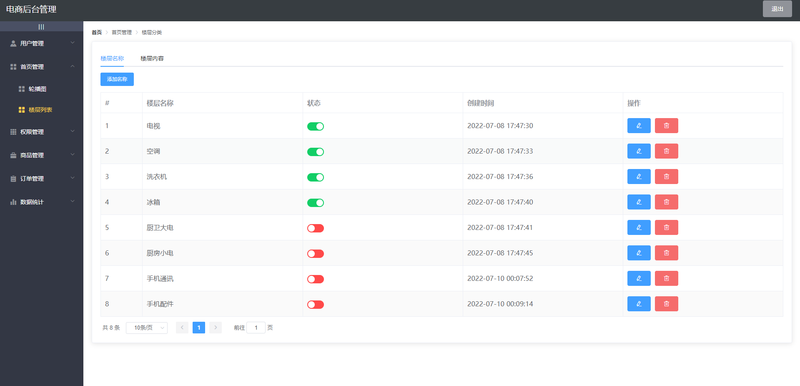The height and width of the screenshot is (386, 800).
Task: Switch to the 楼层内容 tab
Action: (x=152, y=59)
